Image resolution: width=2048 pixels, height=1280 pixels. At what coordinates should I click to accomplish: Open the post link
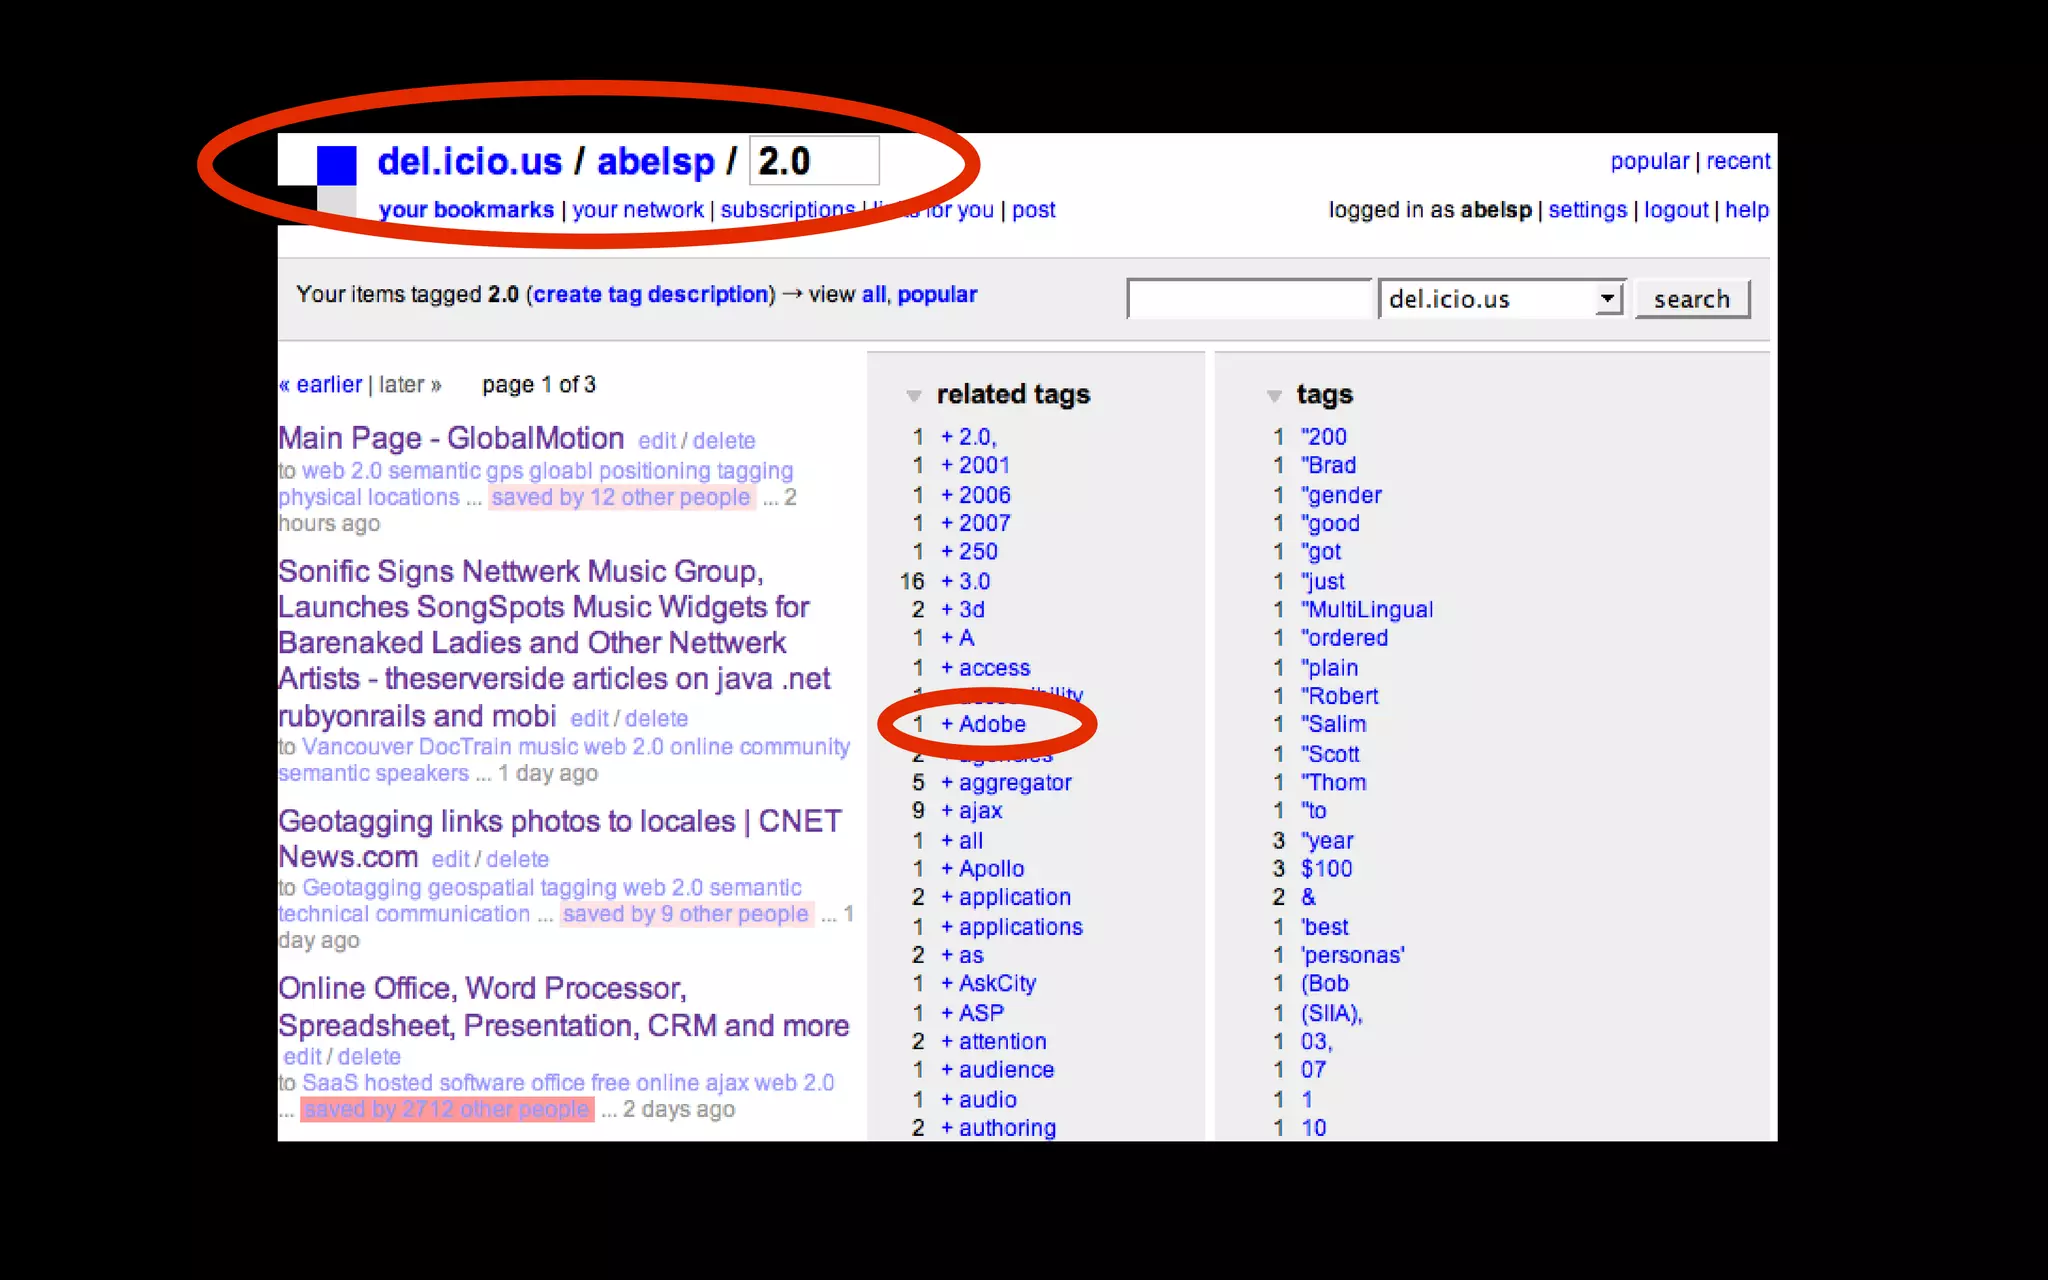1033,210
